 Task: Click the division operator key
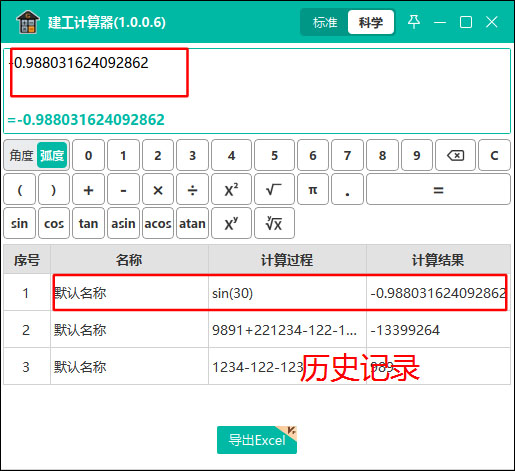click(192, 189)
